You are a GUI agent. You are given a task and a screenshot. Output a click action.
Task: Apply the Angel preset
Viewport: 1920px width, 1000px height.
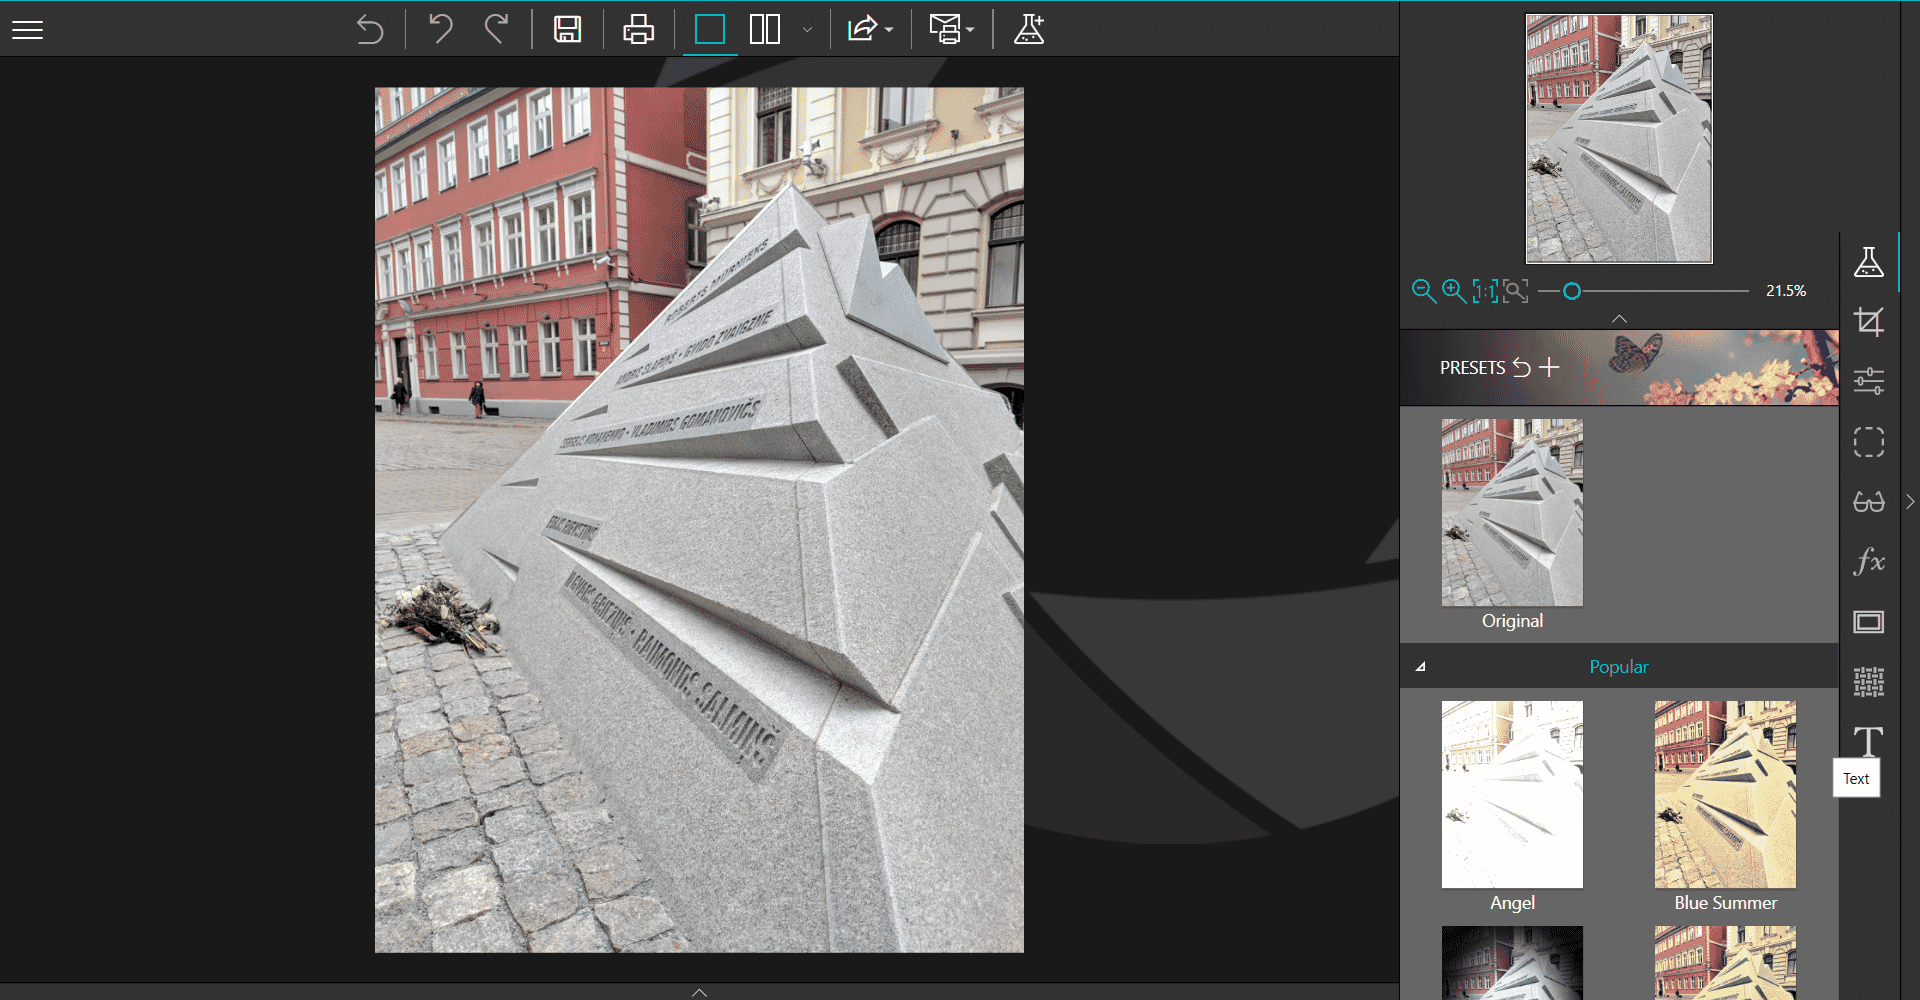coord(1512,794)
